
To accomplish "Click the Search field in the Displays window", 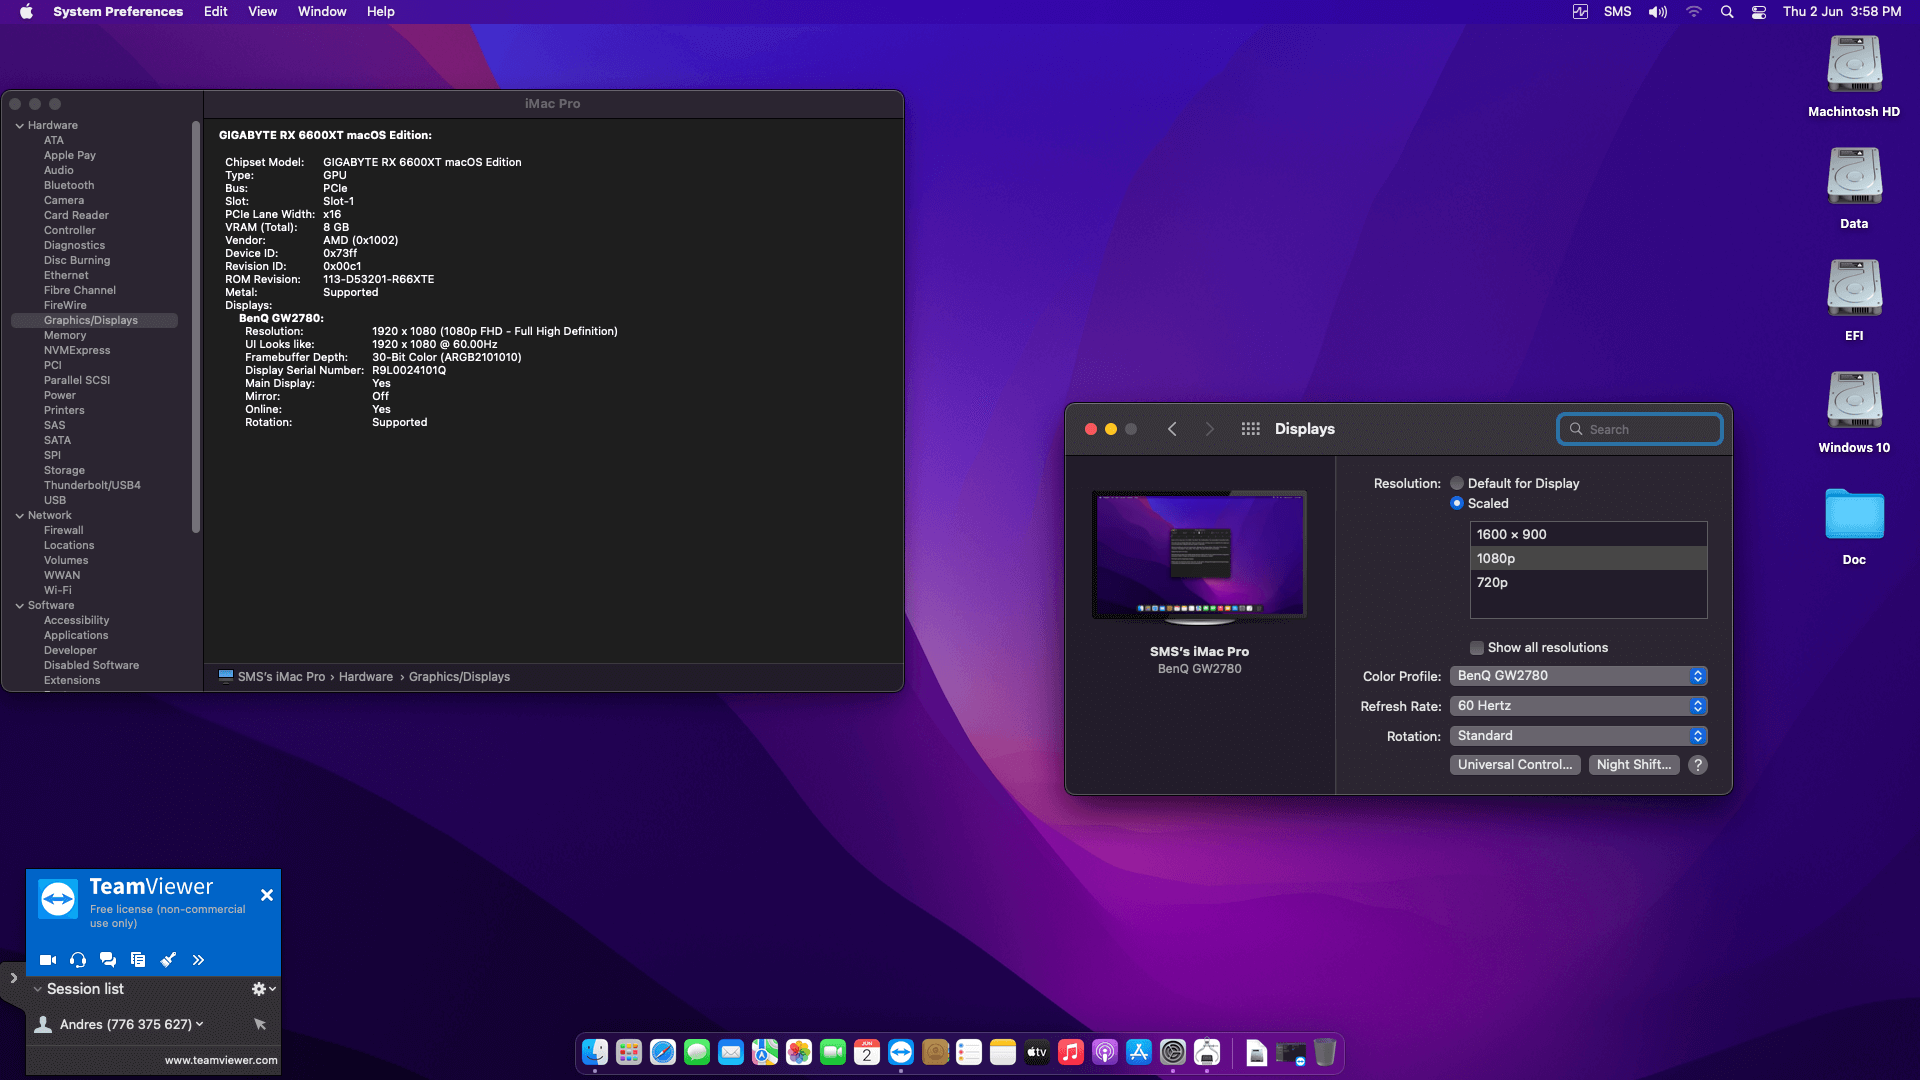I will [1638, 428].
